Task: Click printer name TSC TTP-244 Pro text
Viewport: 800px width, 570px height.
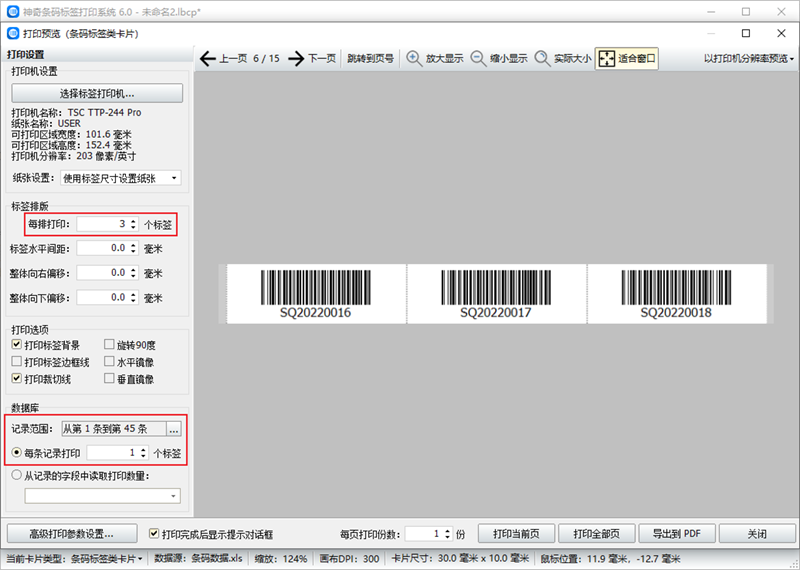Action: 105,112
